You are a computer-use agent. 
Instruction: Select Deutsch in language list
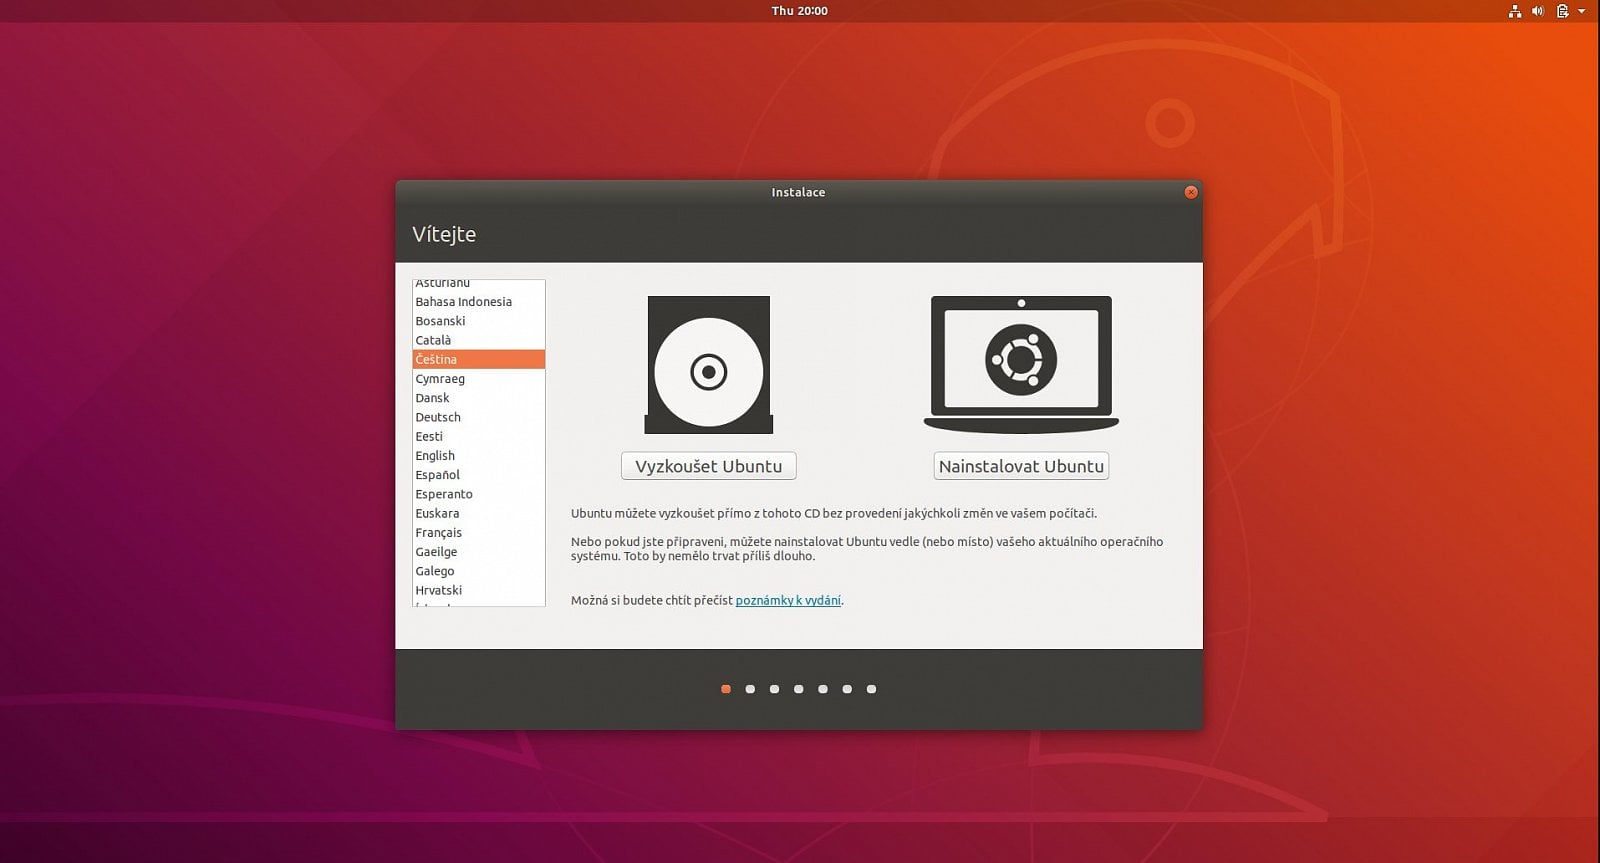pos(479,417)
